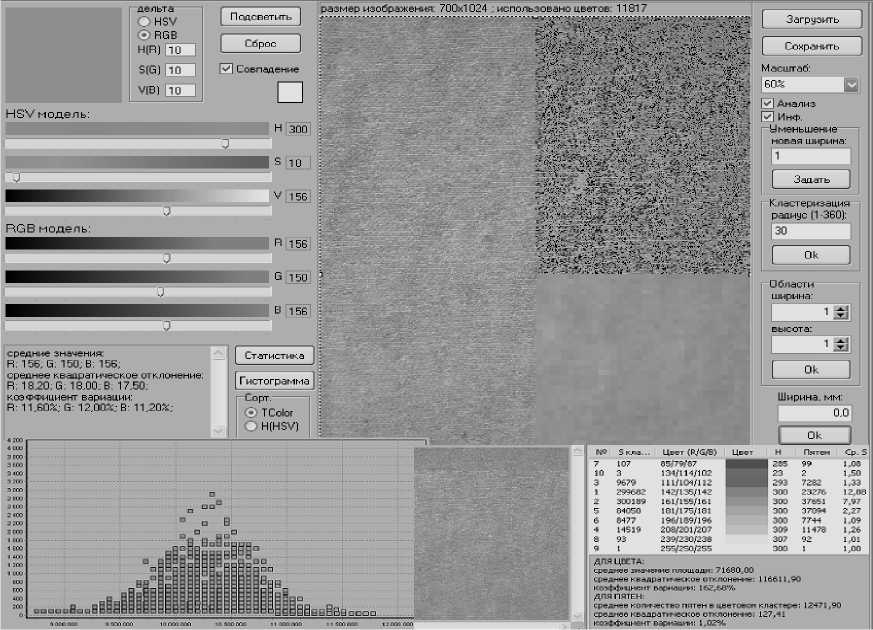Click the color swatch for row 85/79/87

747,464
